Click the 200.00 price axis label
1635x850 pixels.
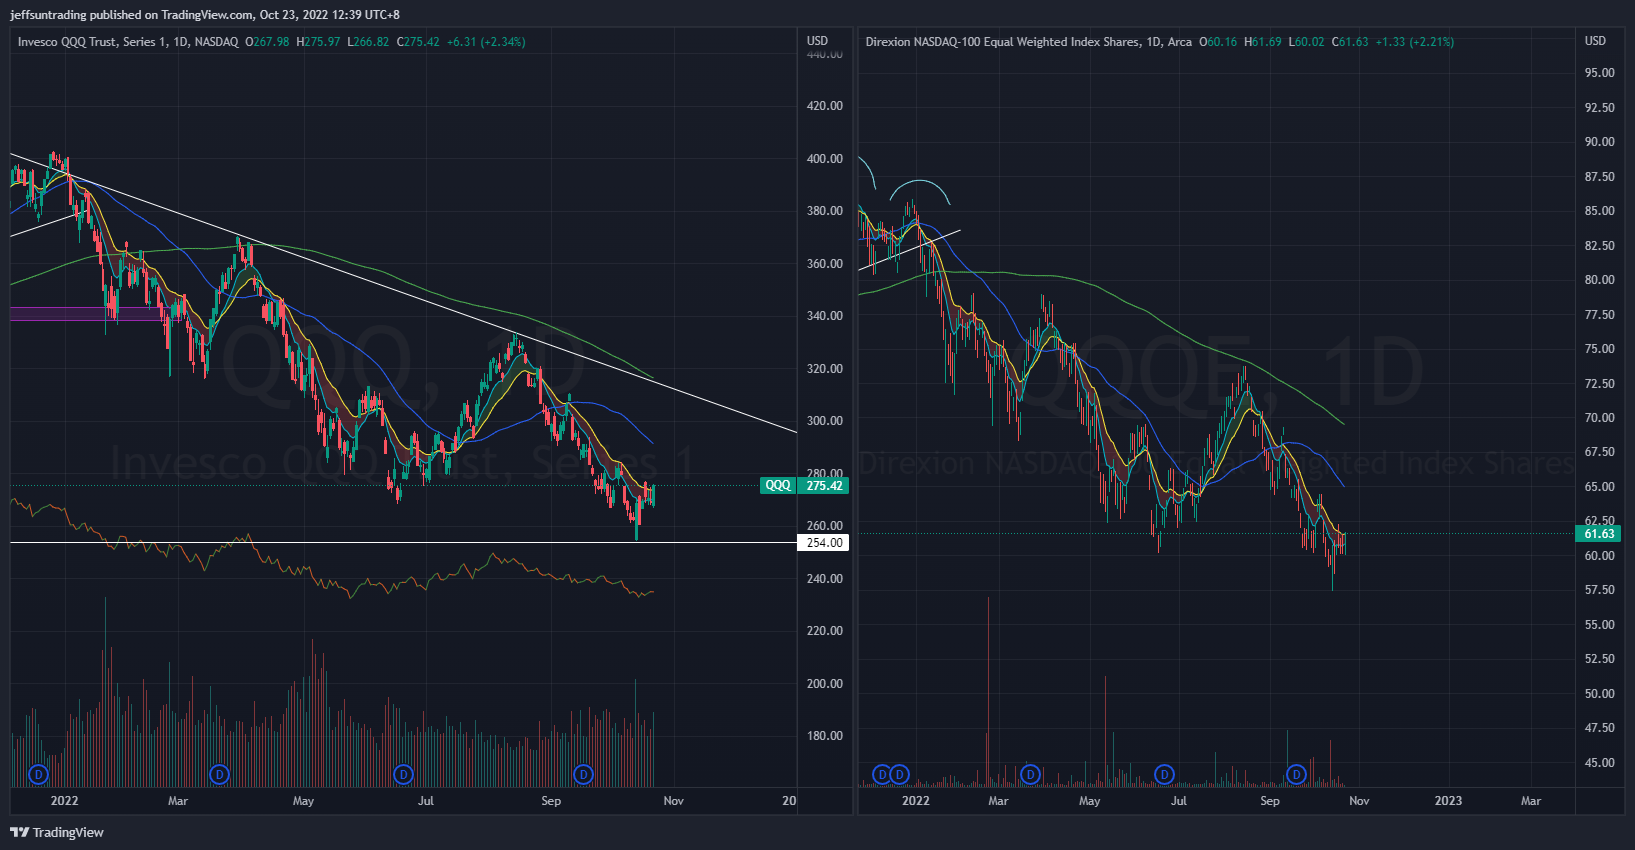(825, 684)
